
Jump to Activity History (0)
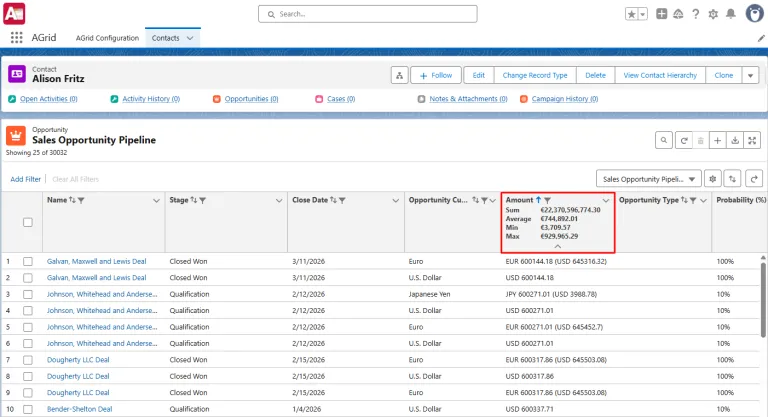pos(151,99)
